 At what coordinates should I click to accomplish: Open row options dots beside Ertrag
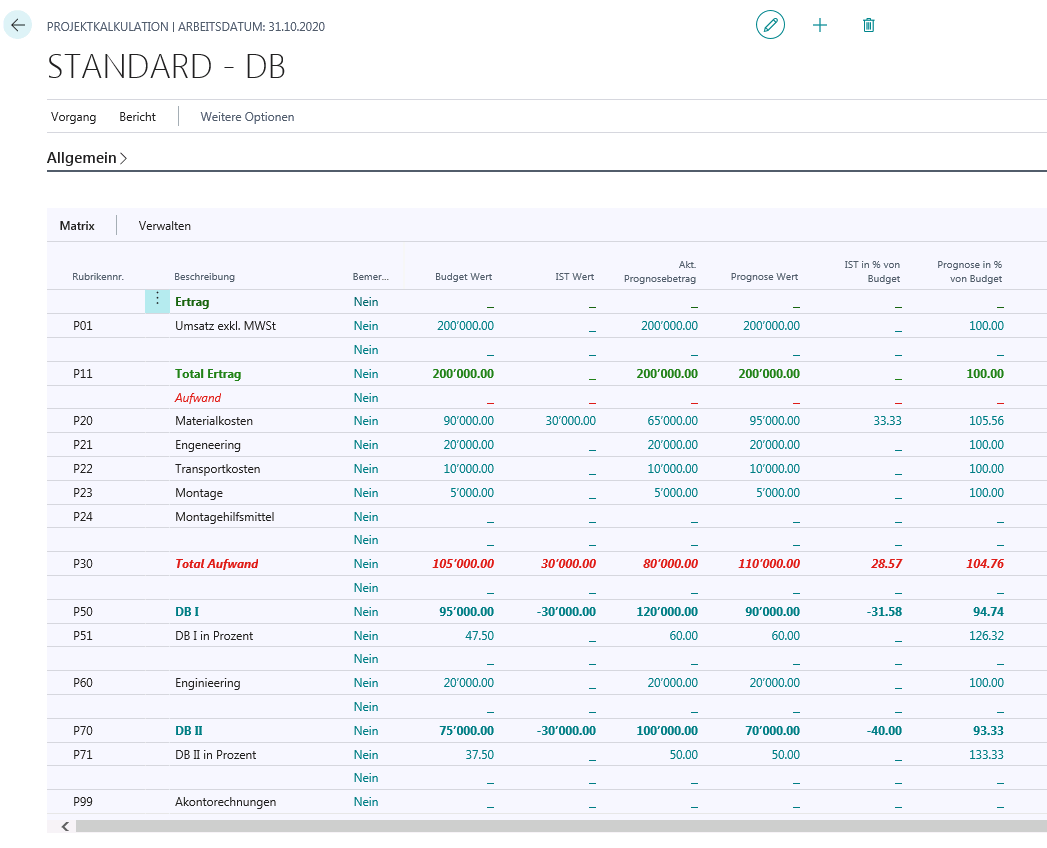point(158,301)
